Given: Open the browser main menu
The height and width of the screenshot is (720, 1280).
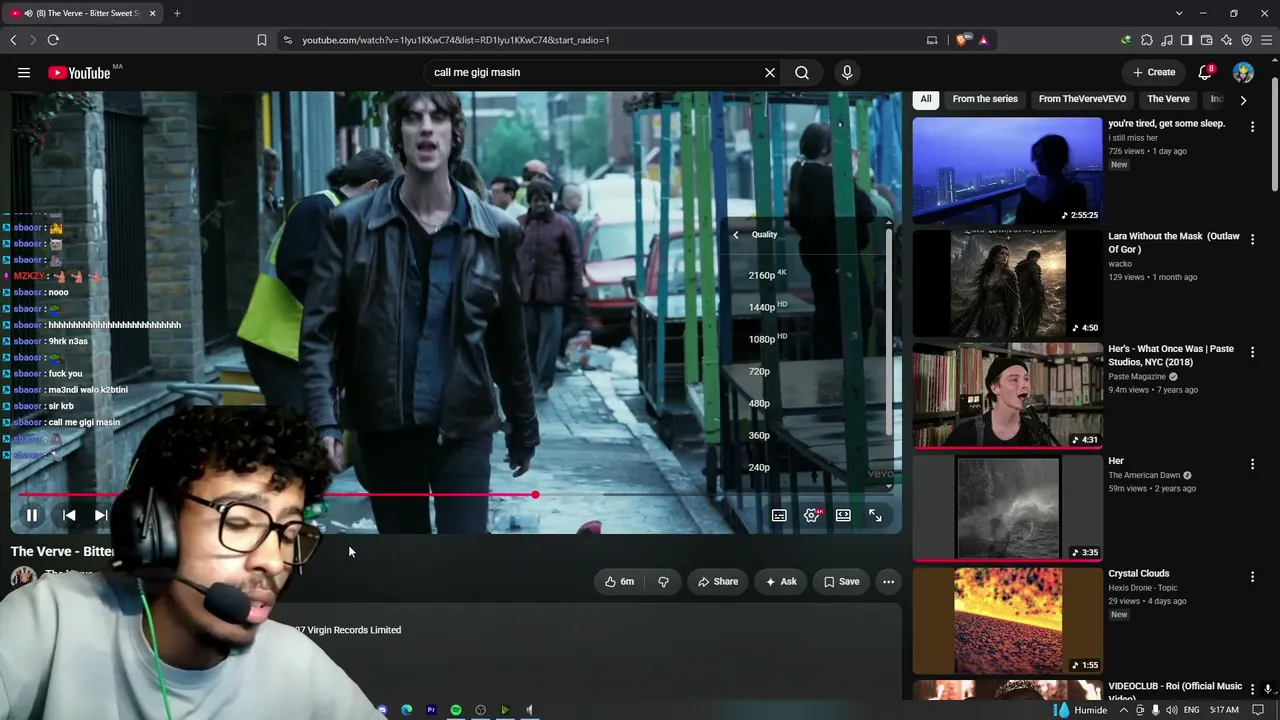Looking at the screenshot, I should (x=1266, y=40).
